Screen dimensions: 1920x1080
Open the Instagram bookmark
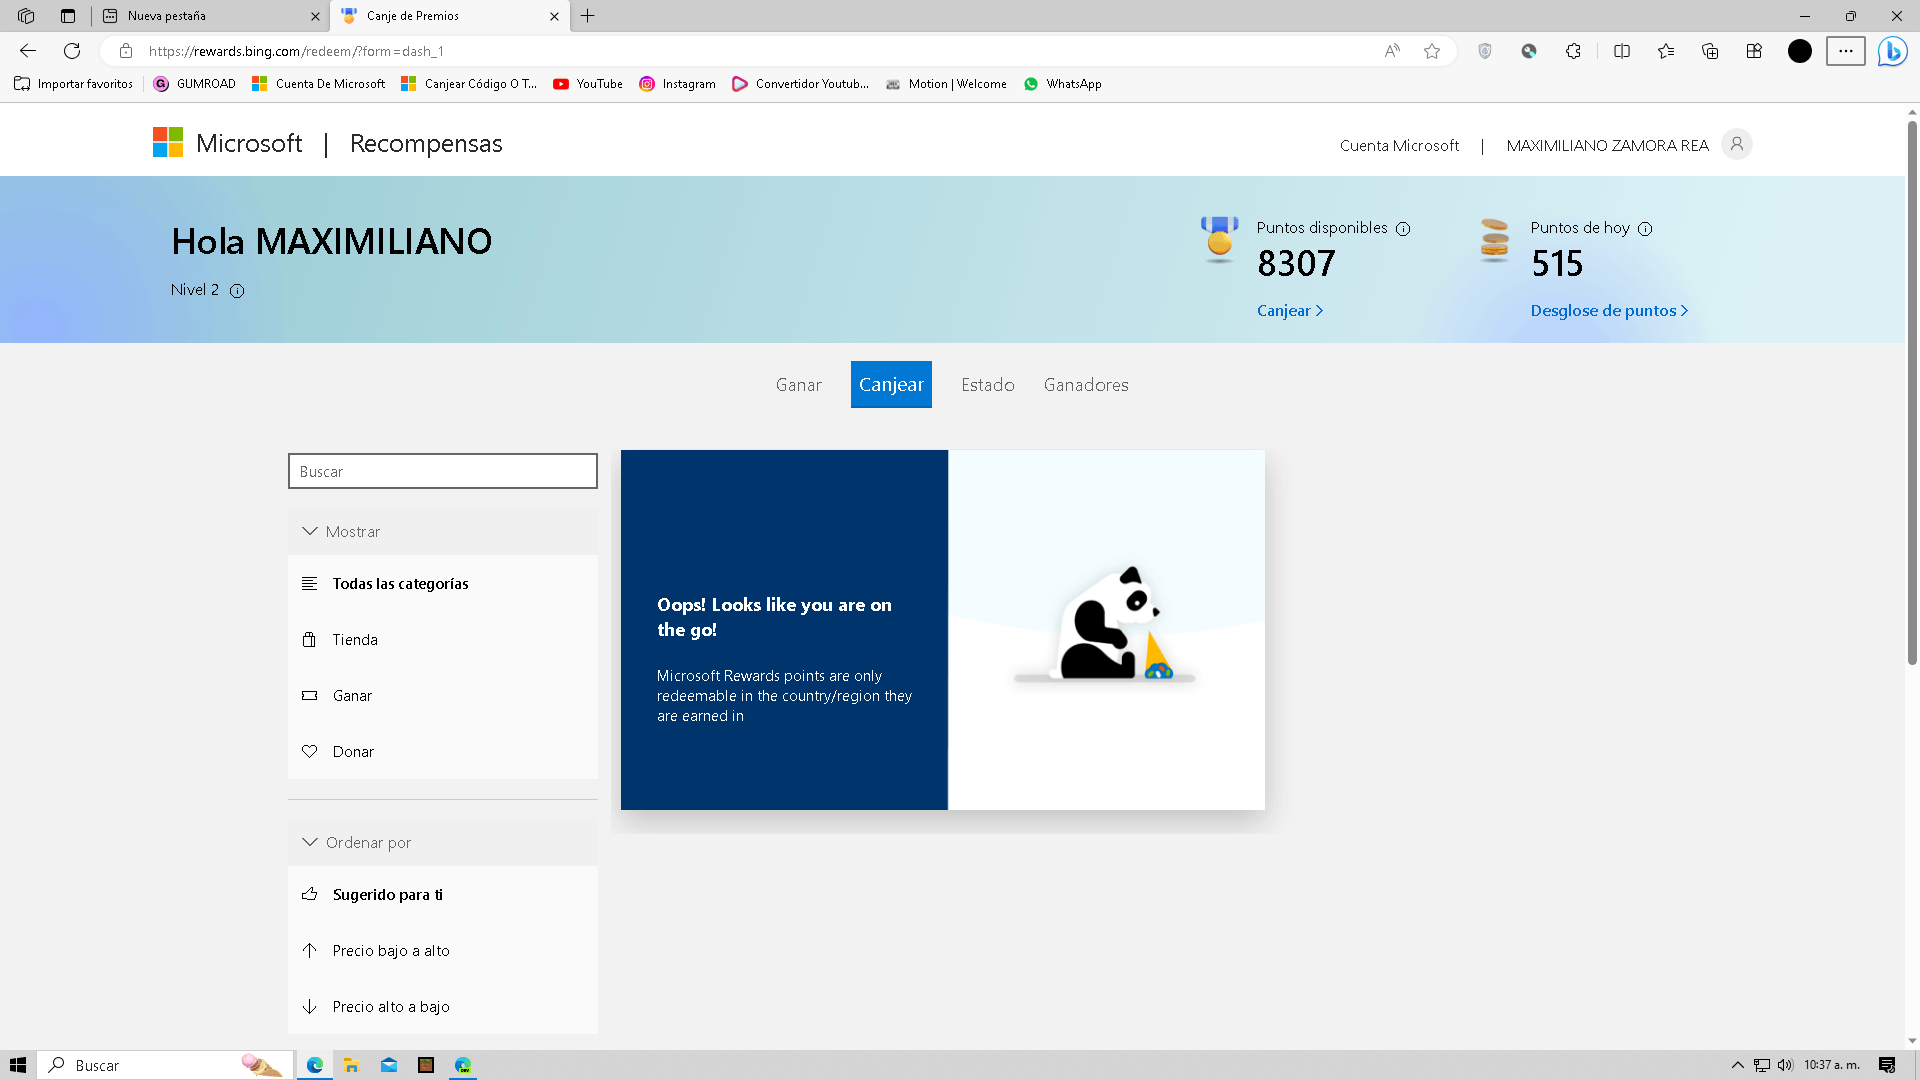click(x=678, y=84)
